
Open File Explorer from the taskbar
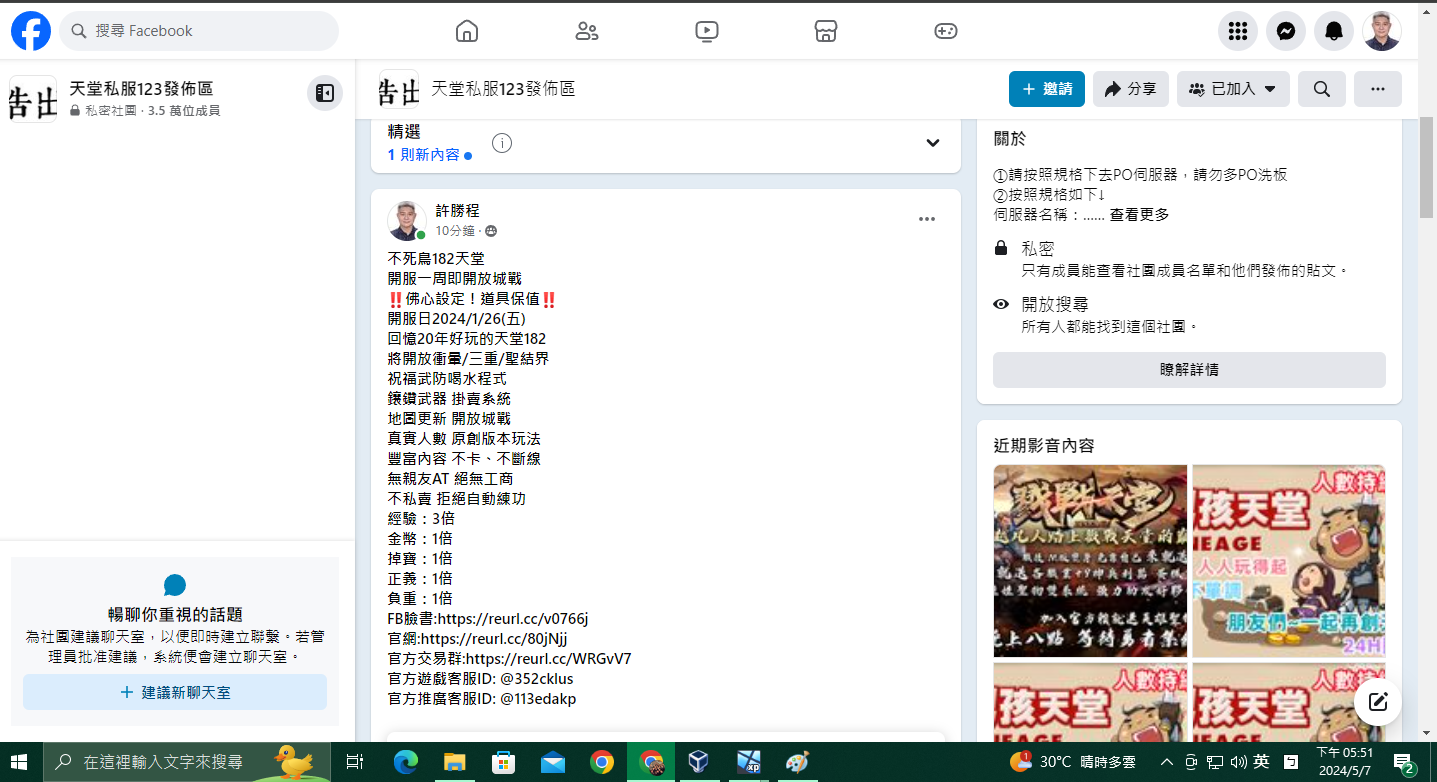pyautogui.click(x=454, y=761)
